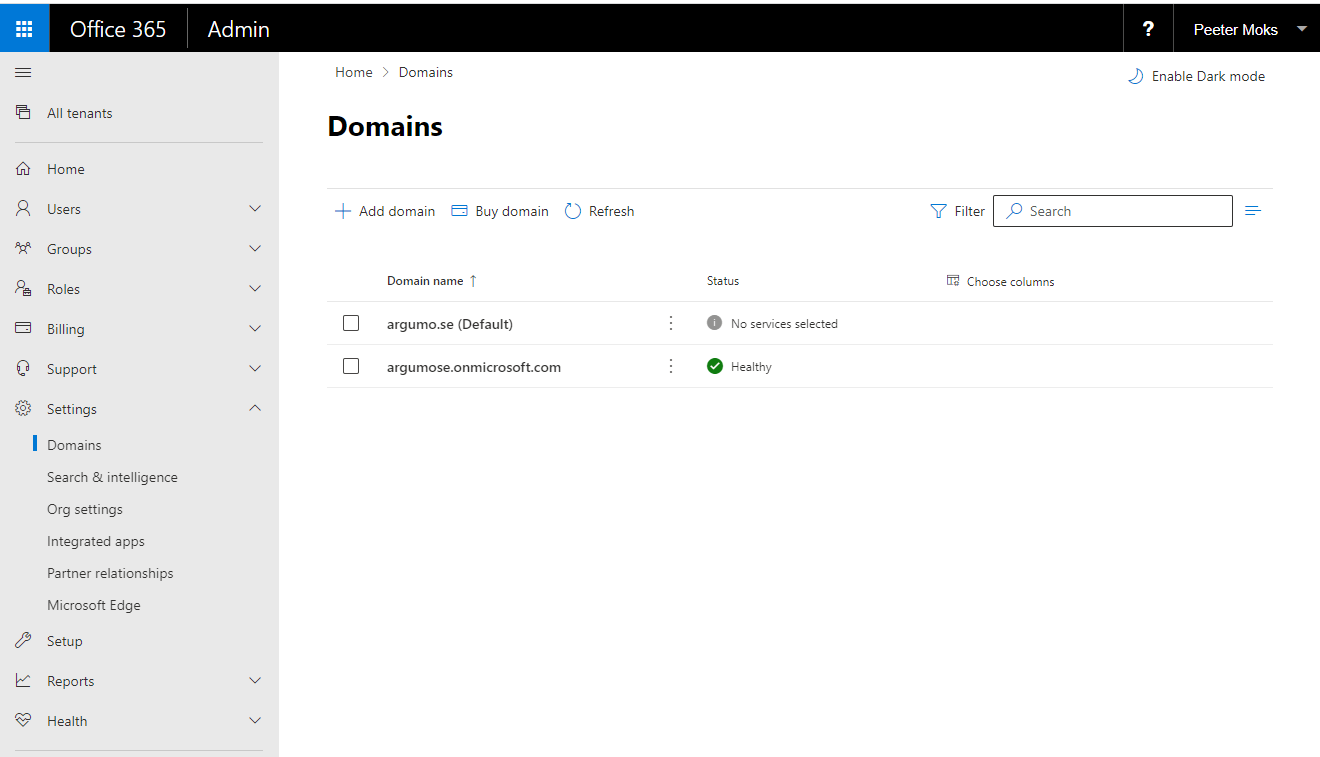Click the Home house icon in the sidebar
The image size is (1320, 757).
[x=23, y=169]
